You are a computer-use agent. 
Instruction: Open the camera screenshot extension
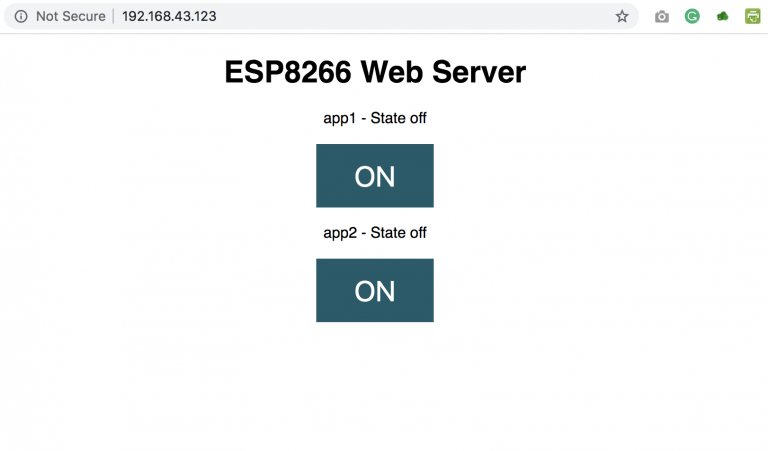(662, 17)
